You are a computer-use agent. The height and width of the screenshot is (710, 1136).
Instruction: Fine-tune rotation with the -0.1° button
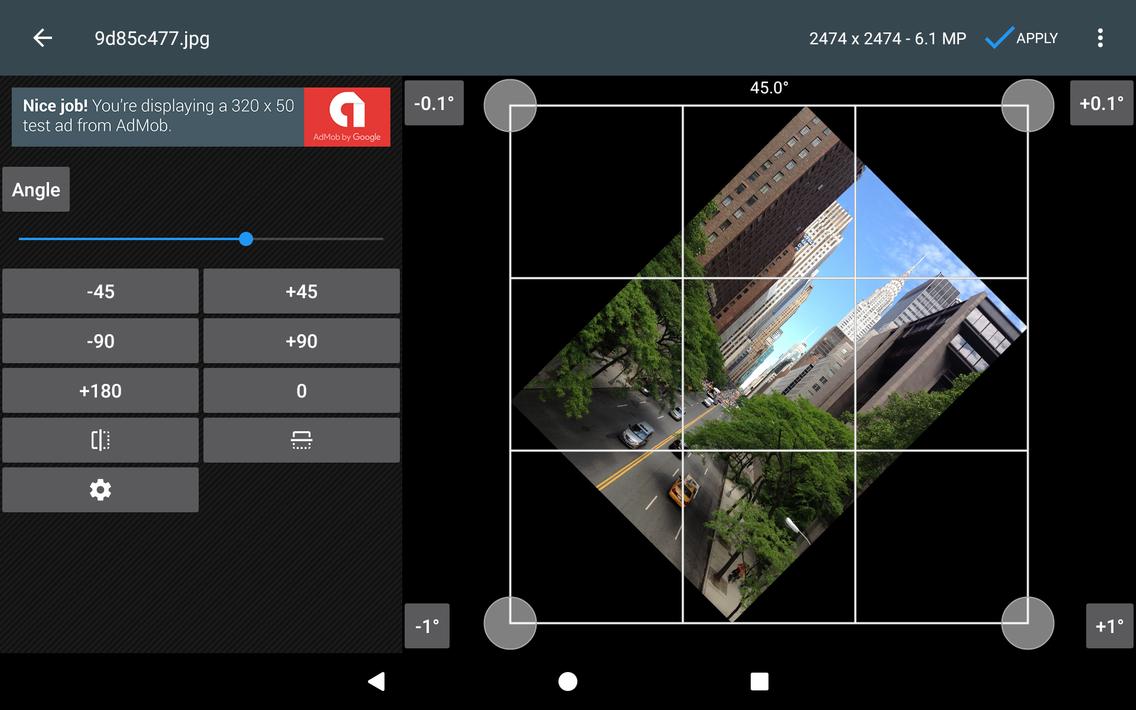pyautogui.click(x=434, y=103)
